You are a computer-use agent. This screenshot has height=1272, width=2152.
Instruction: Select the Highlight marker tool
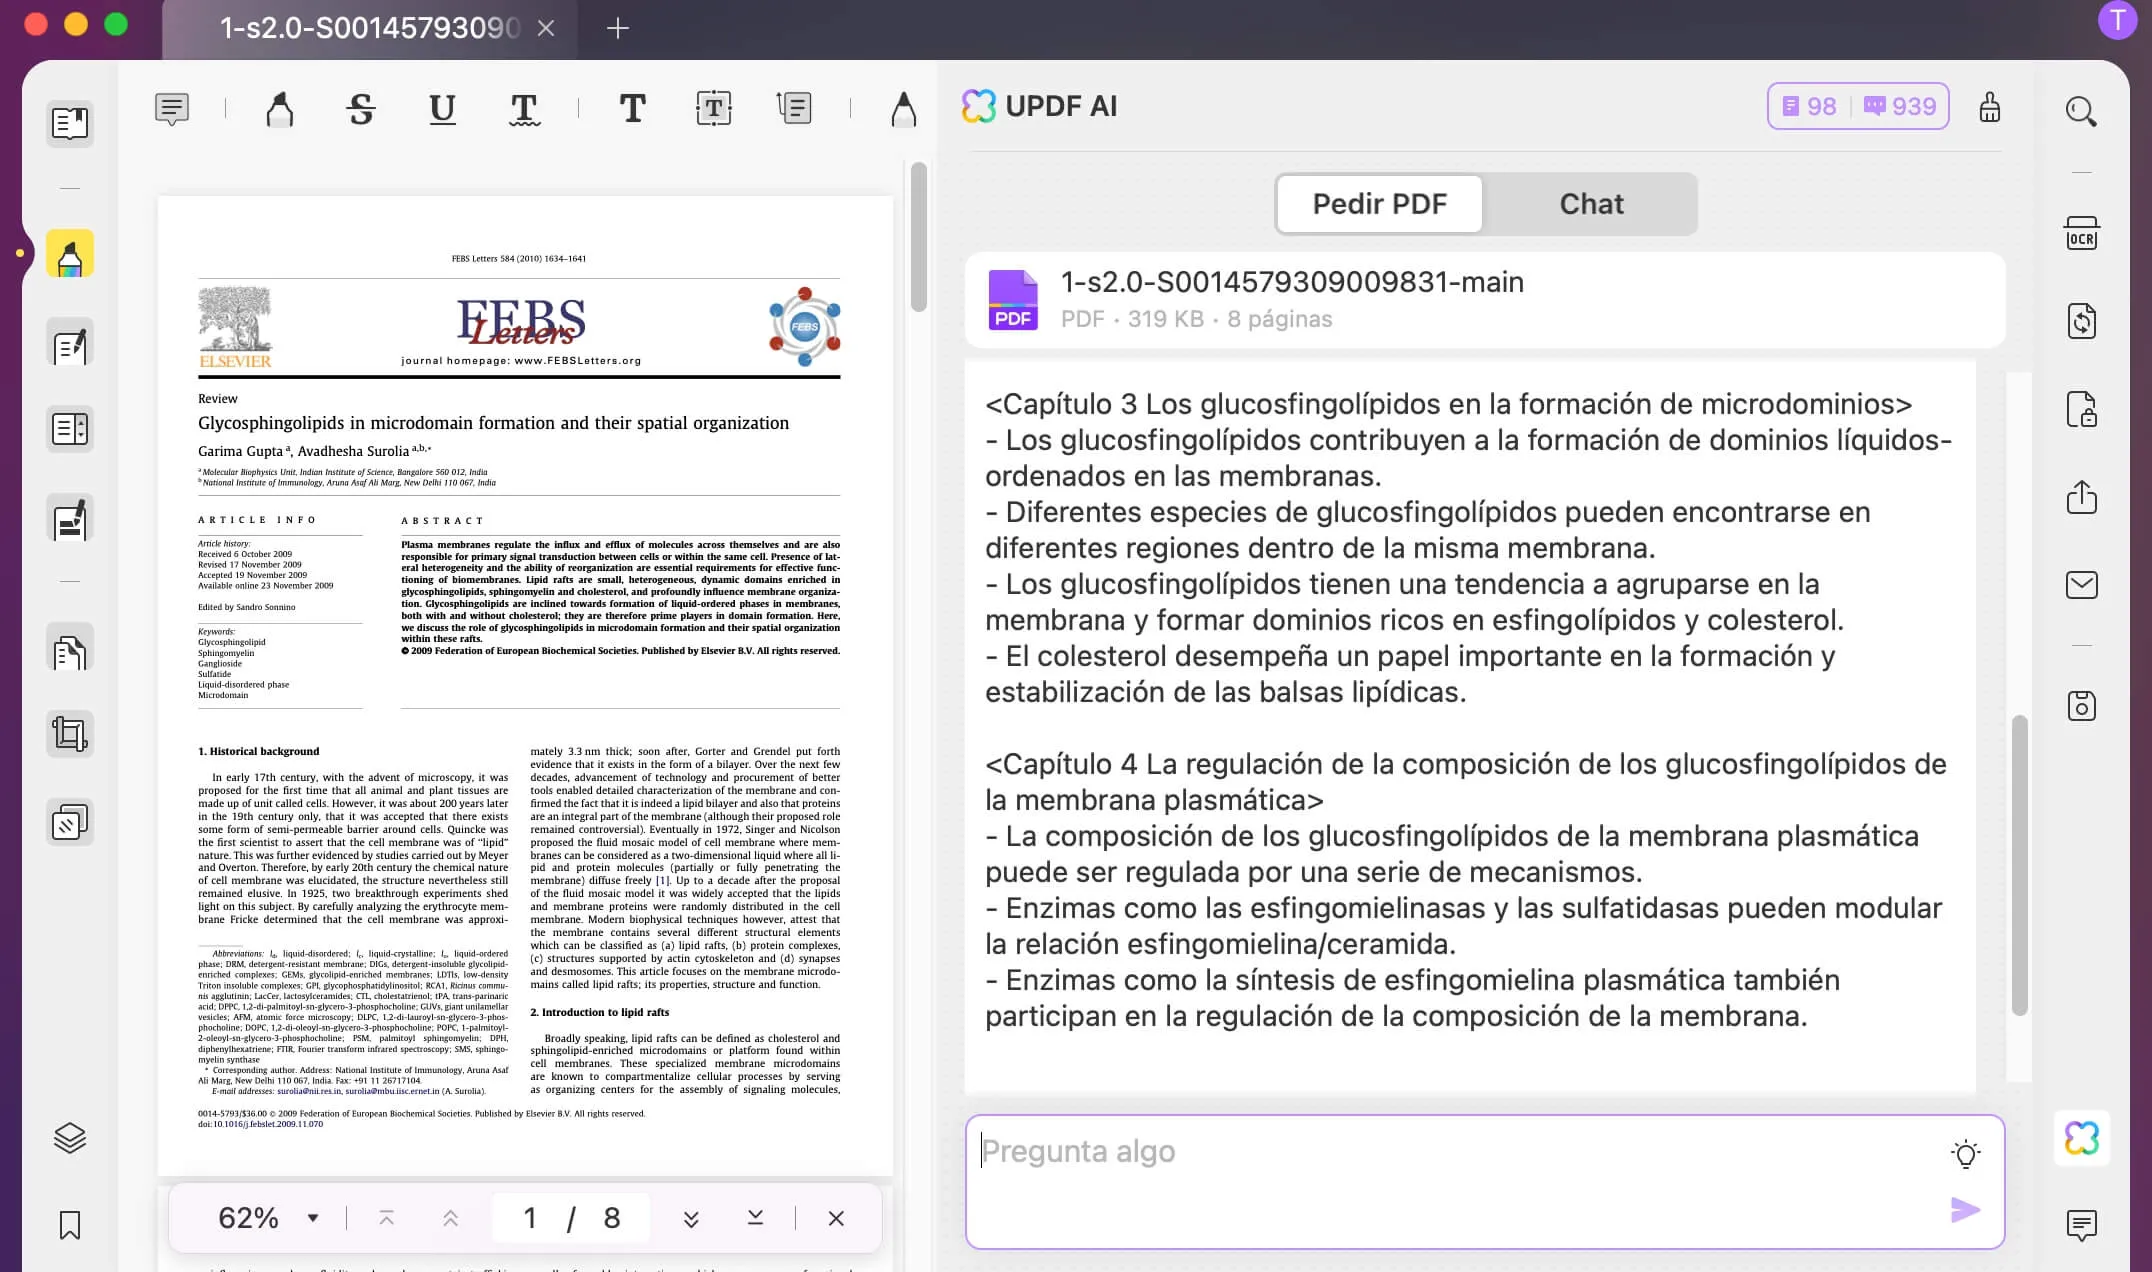click(x=280, y=108)
